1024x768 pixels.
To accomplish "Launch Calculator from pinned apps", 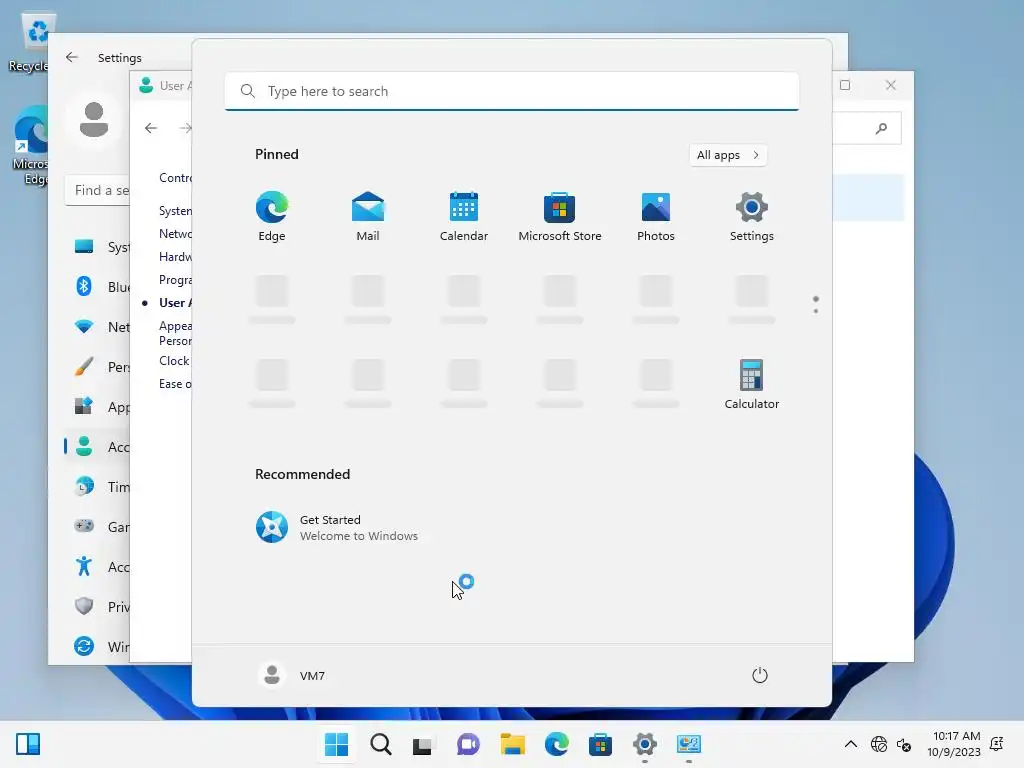I will click(x=752, y=384).
